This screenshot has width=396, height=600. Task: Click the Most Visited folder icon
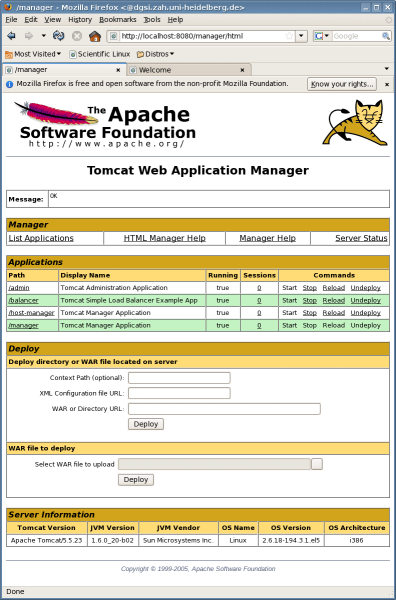click(9, 54)
